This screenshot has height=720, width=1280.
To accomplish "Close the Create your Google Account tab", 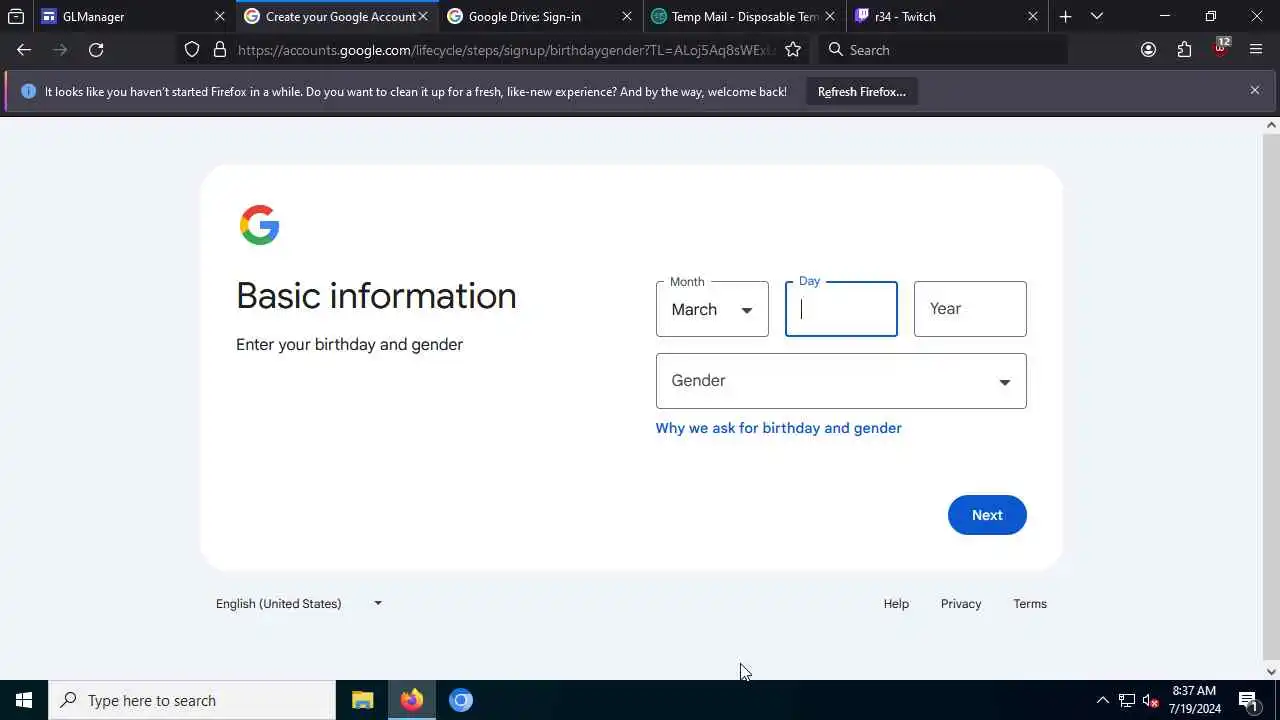I will [423, 17].
